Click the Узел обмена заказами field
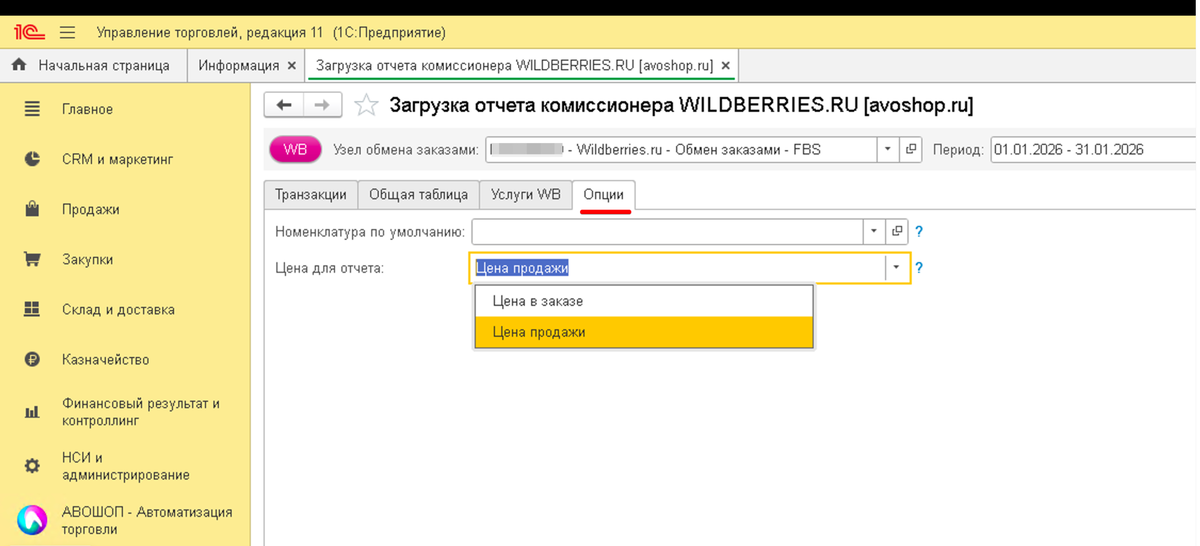This screenshot has height=546, width=1200. click(680, 150)
